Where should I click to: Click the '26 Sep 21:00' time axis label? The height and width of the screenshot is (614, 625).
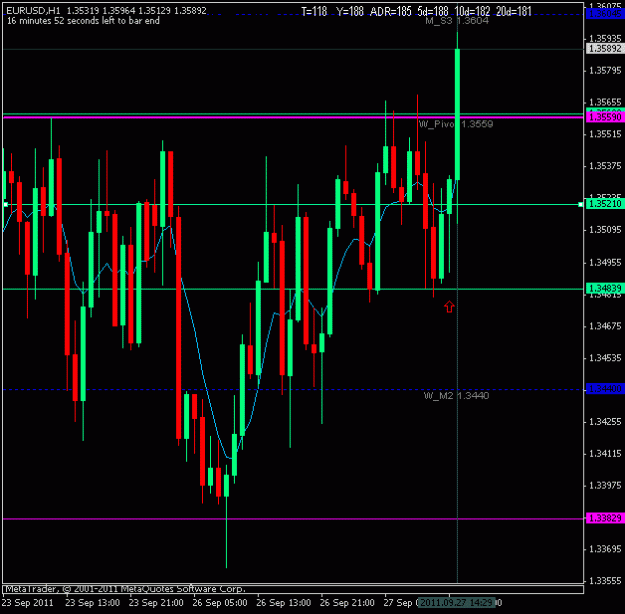347,602
